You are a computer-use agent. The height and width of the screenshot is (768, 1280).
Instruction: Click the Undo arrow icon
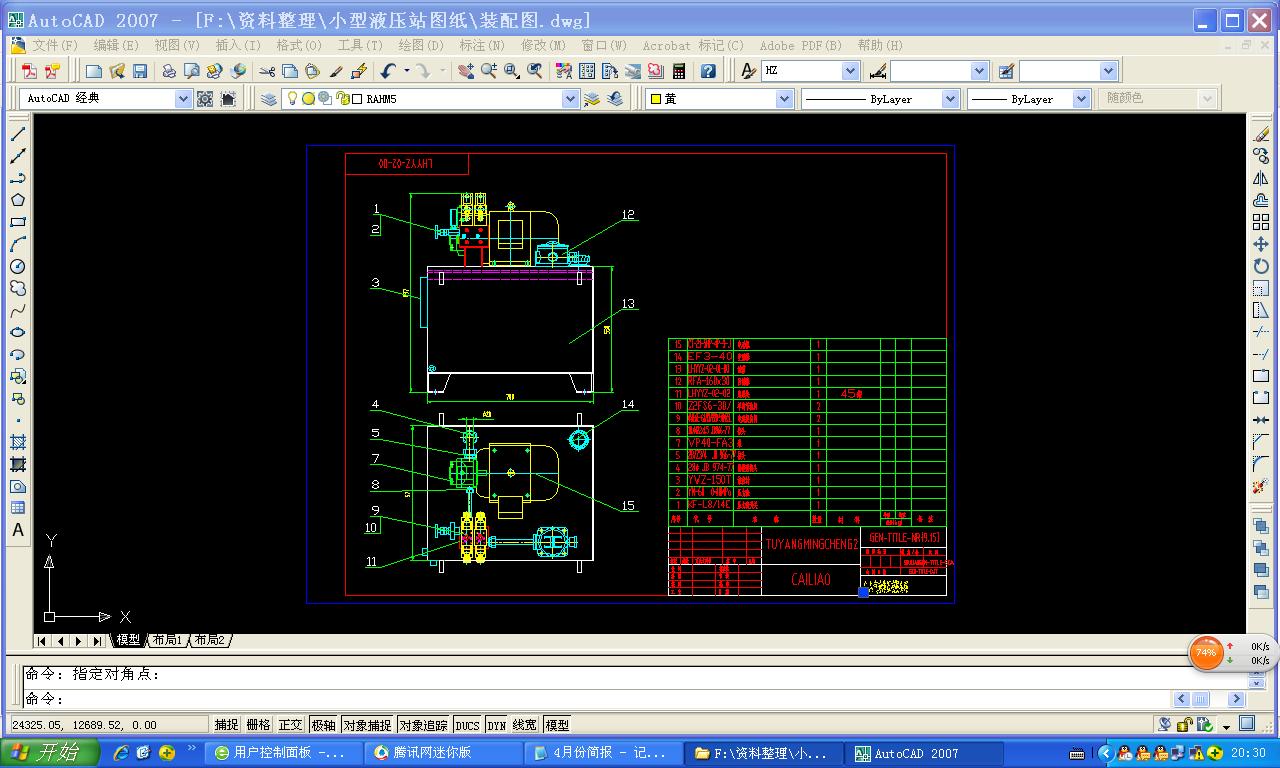click(x=388, y=71)
